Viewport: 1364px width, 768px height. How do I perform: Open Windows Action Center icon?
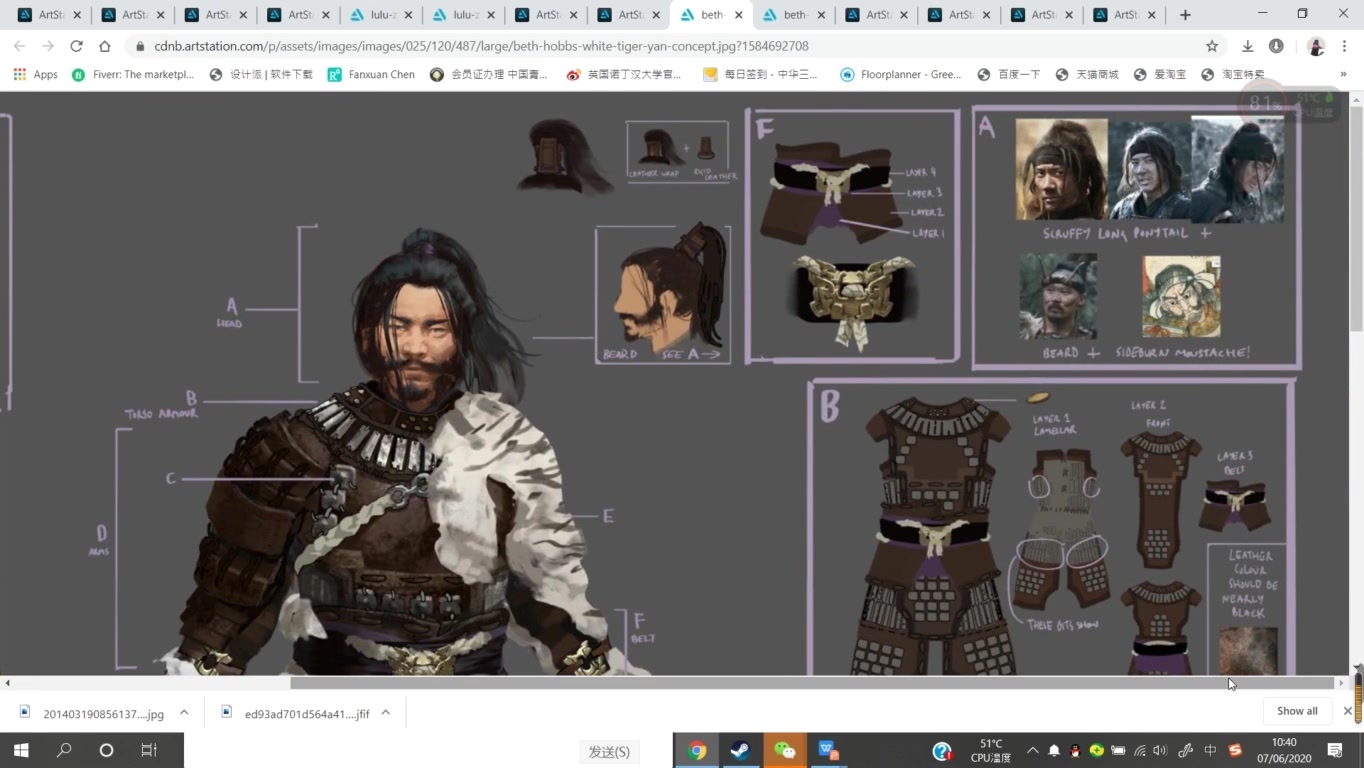[x=1334, y=750]
